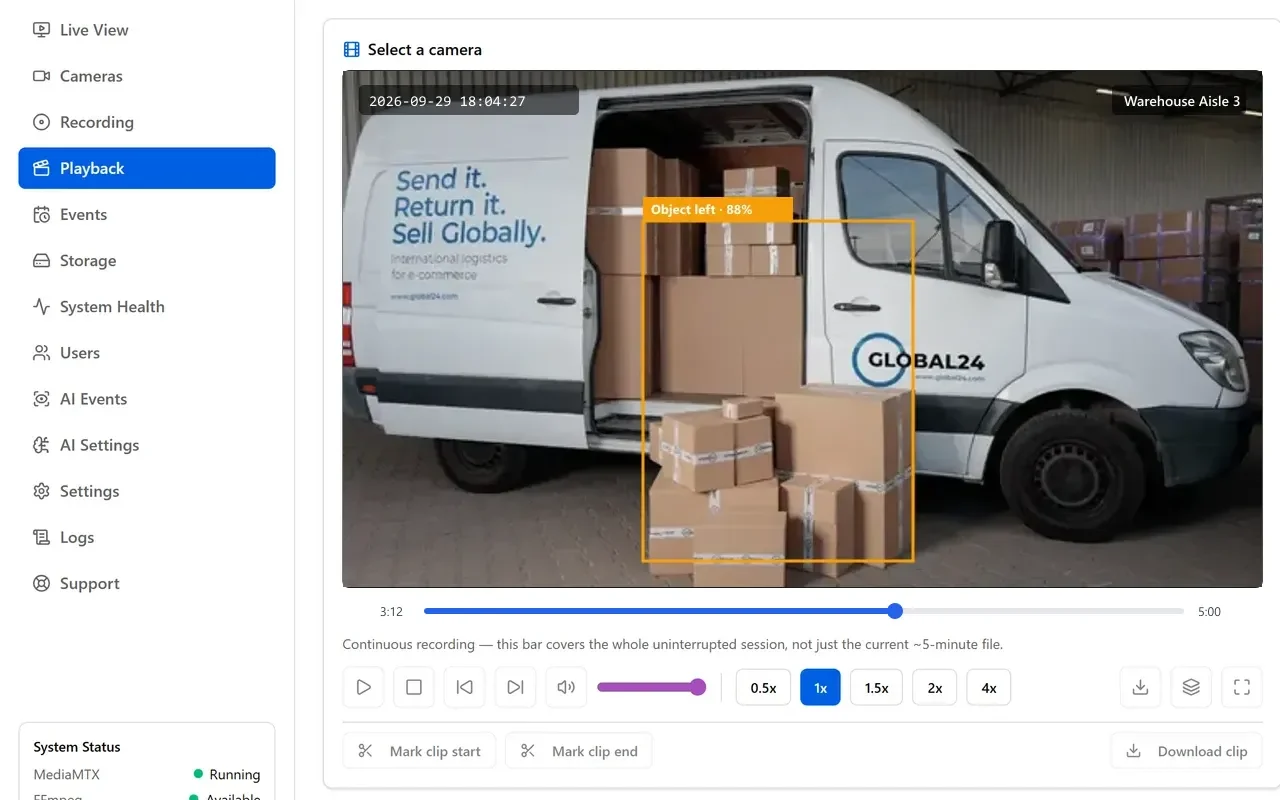The image size is (1280, 800).
Task: Go to Cameras section
Action: [147, 76]
